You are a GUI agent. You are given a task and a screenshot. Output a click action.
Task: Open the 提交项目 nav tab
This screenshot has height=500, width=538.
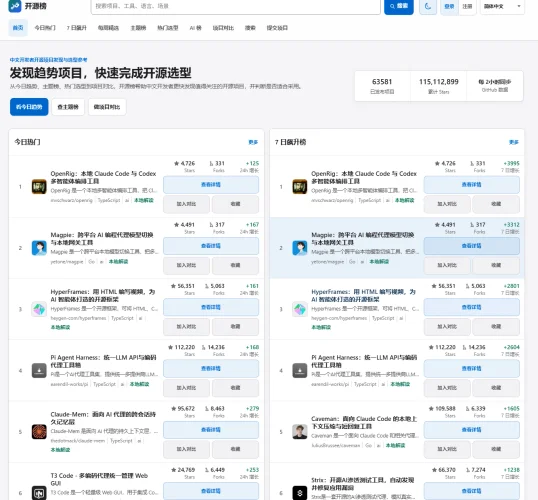click(x=277, y=28)
